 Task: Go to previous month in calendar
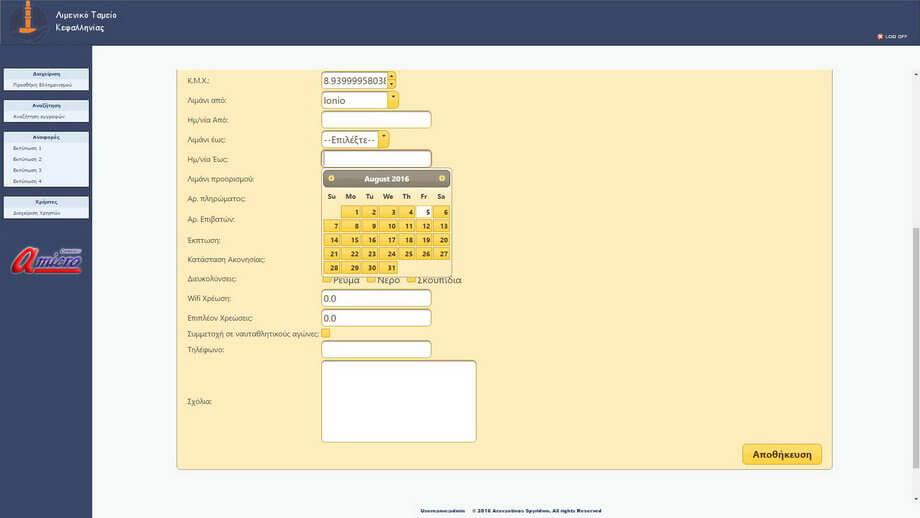coord(331,178)
